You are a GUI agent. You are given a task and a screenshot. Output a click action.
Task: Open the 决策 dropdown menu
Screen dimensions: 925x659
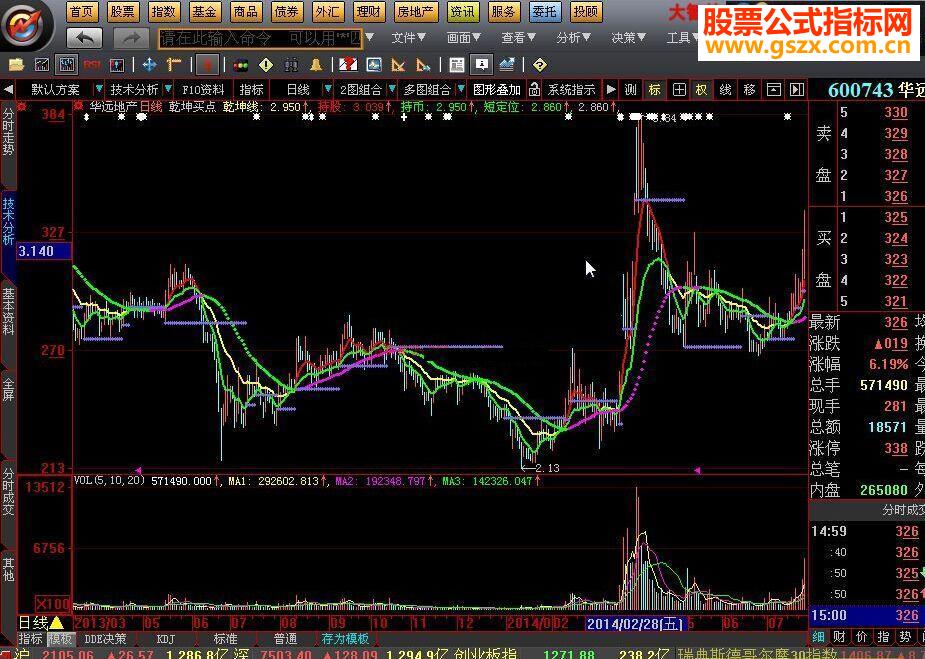click(628, 38)
